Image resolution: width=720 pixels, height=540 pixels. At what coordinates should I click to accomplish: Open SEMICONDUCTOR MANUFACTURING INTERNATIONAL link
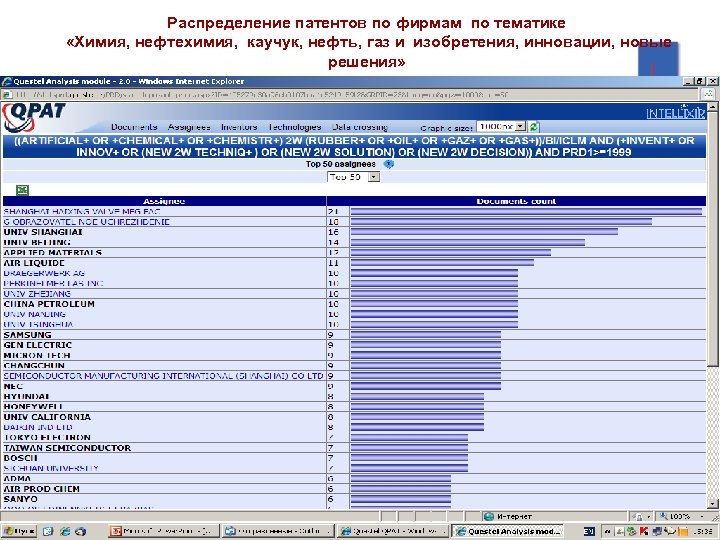[x=163, y=376]
